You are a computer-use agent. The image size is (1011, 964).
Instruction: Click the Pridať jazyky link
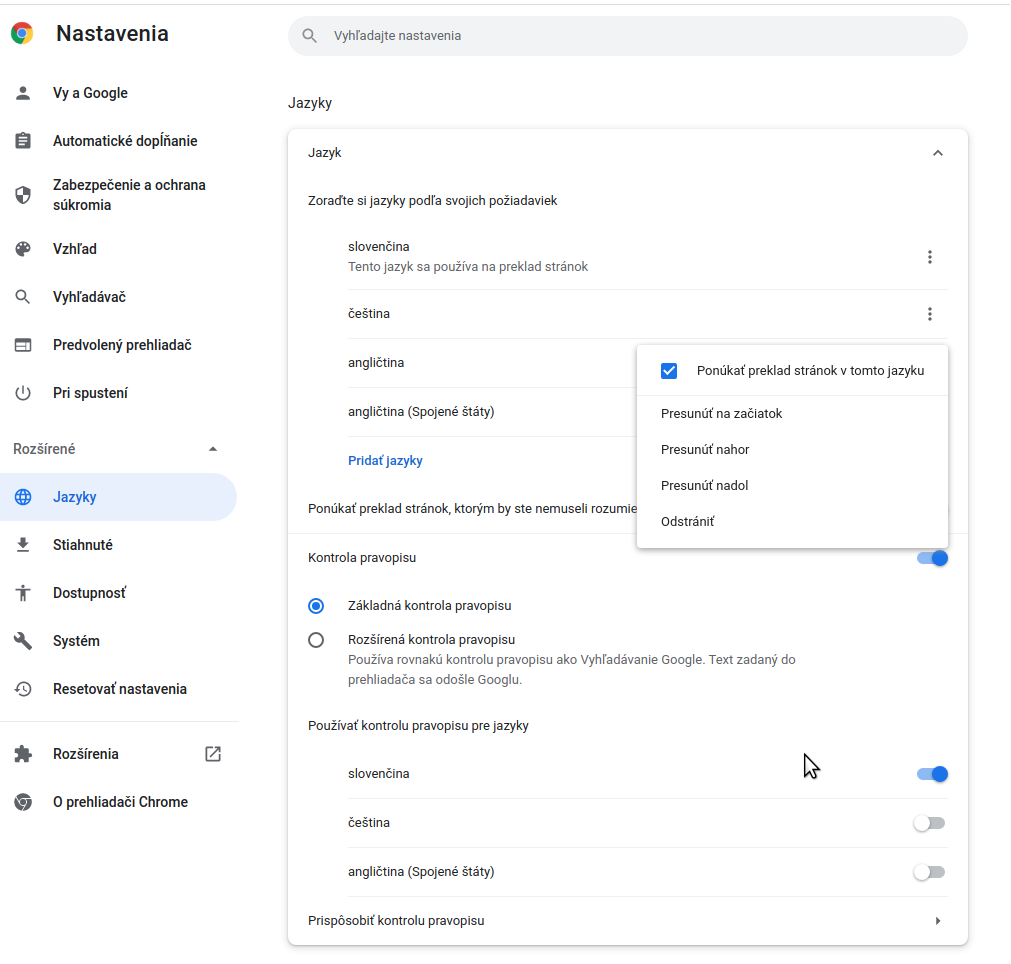pos(385,461)
